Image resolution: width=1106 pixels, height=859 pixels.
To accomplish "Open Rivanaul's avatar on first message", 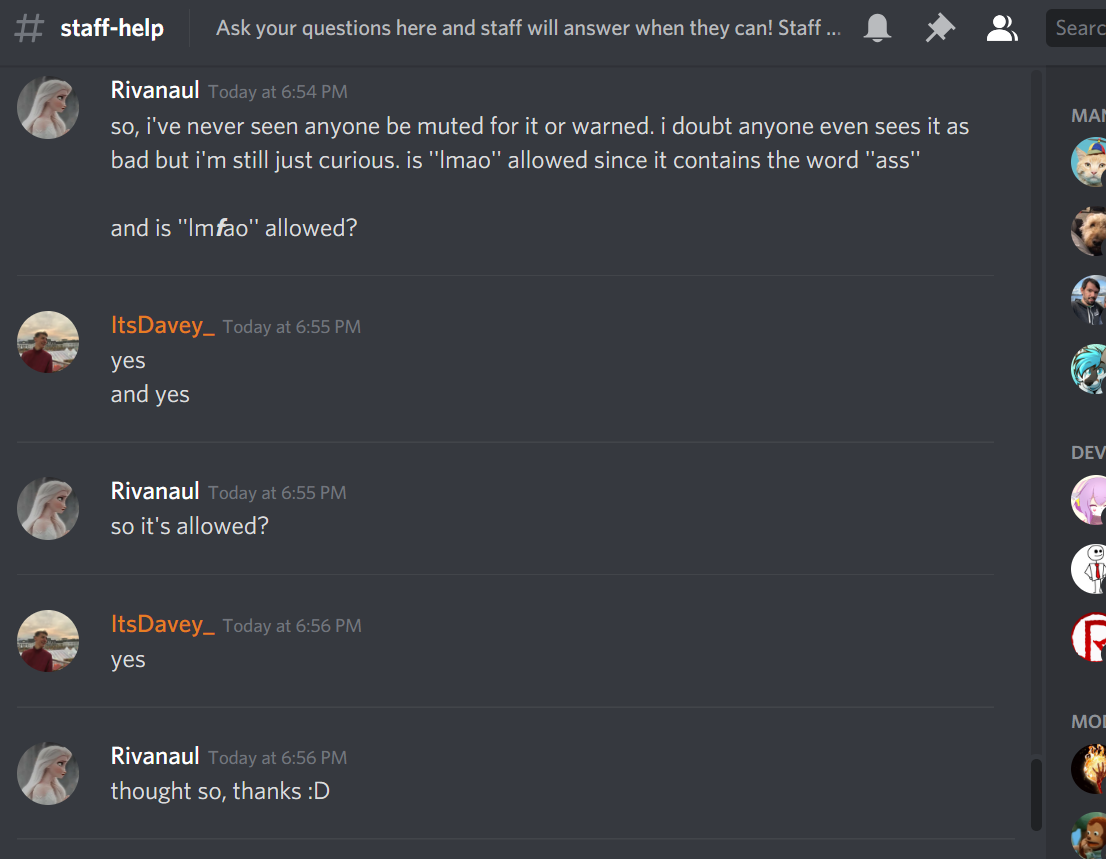I will point(48,108).
